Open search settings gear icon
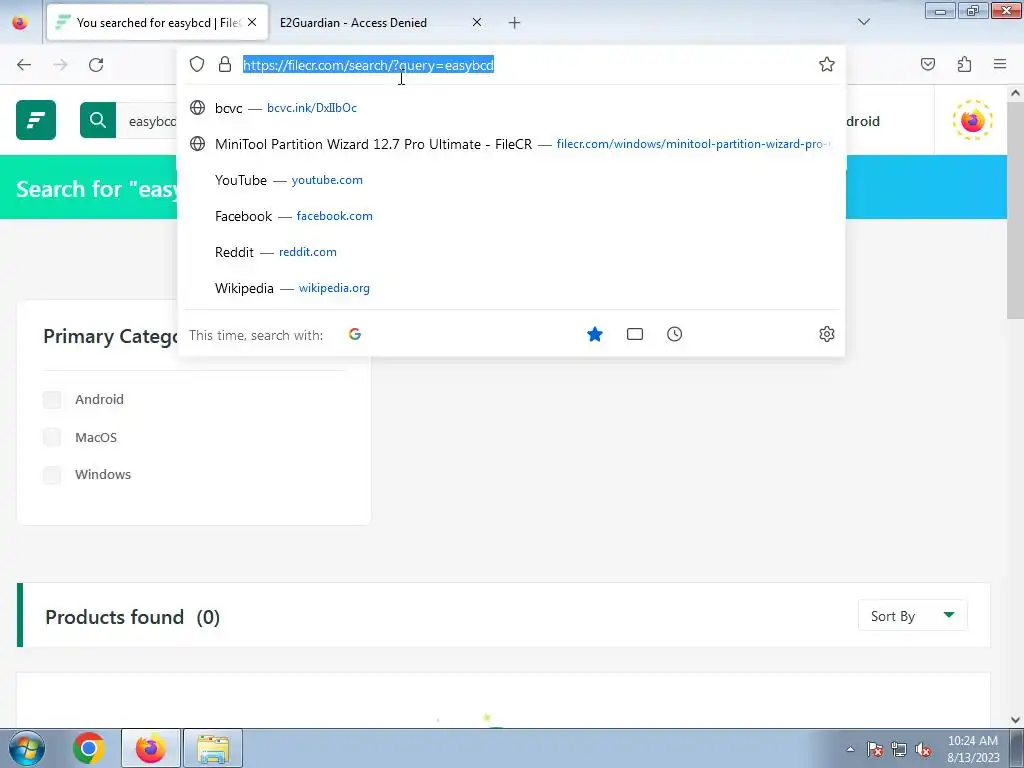The image size is (1024, 768). tap(827, 334)
